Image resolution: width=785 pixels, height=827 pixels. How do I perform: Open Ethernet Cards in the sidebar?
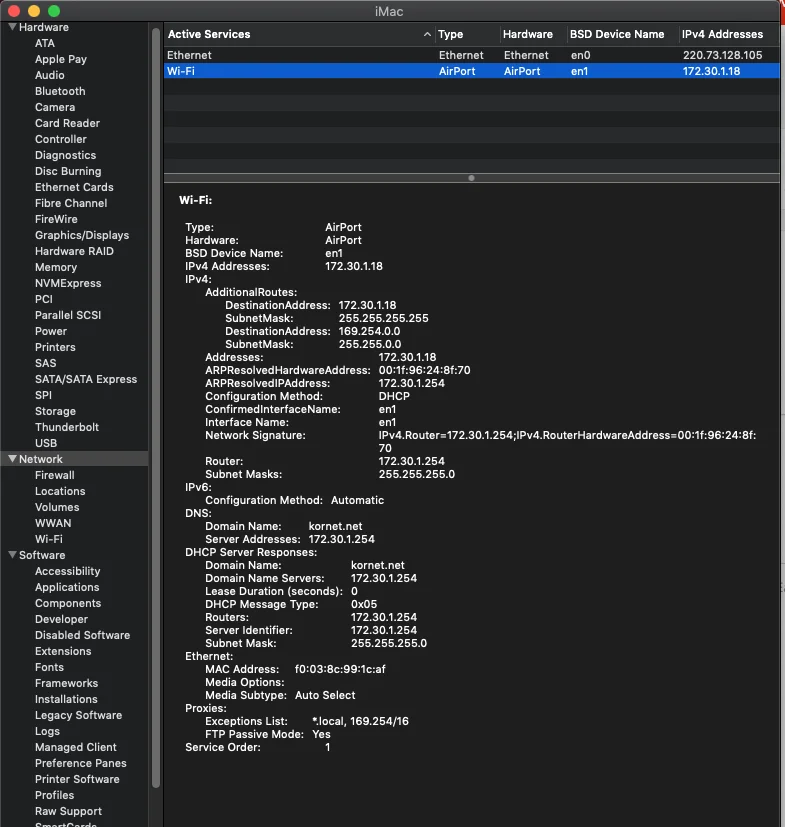pyautogui.click(x=74, y=187)
